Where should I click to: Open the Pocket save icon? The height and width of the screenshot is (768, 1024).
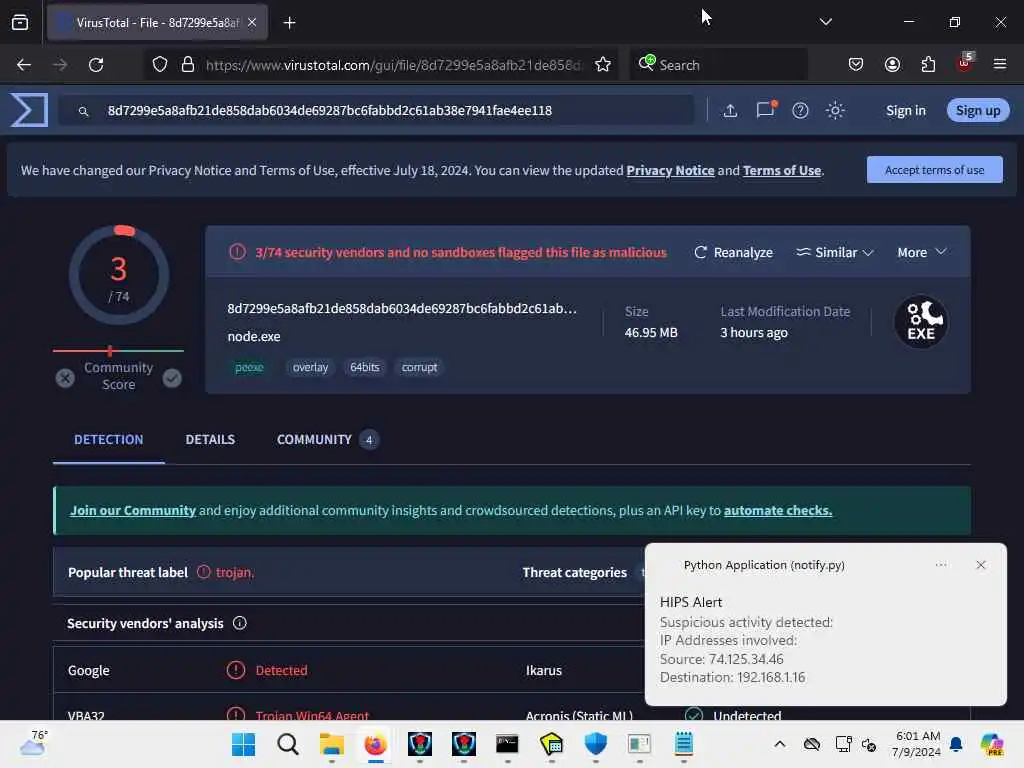pos(856,65)
